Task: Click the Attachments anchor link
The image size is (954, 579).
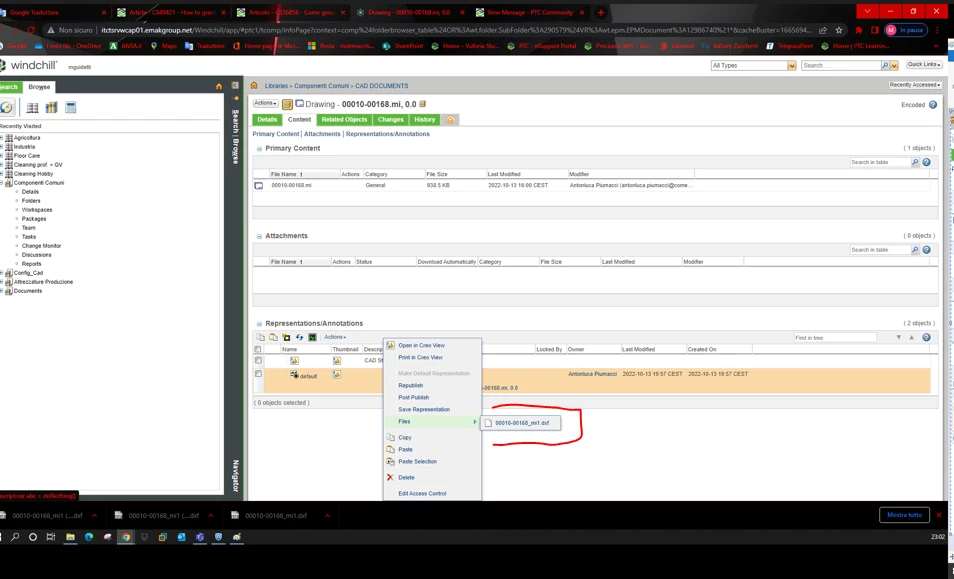Action: pyautogui.click(x=322, y=134)
